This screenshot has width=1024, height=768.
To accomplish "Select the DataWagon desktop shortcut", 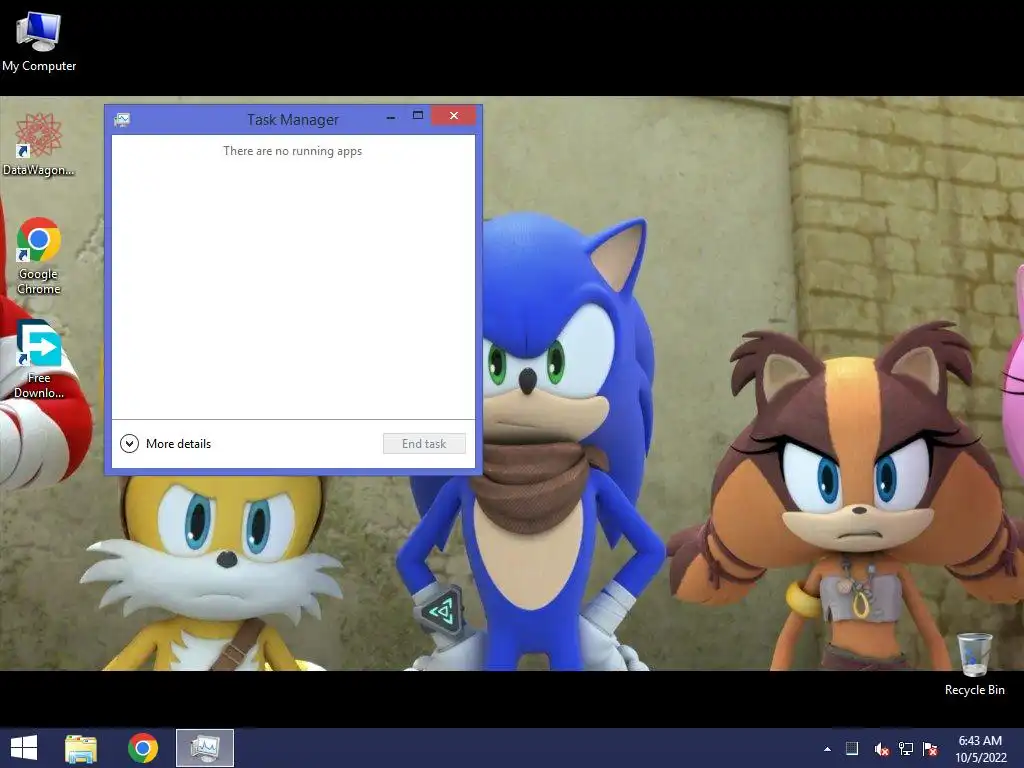I will click(x=39, y=144).
